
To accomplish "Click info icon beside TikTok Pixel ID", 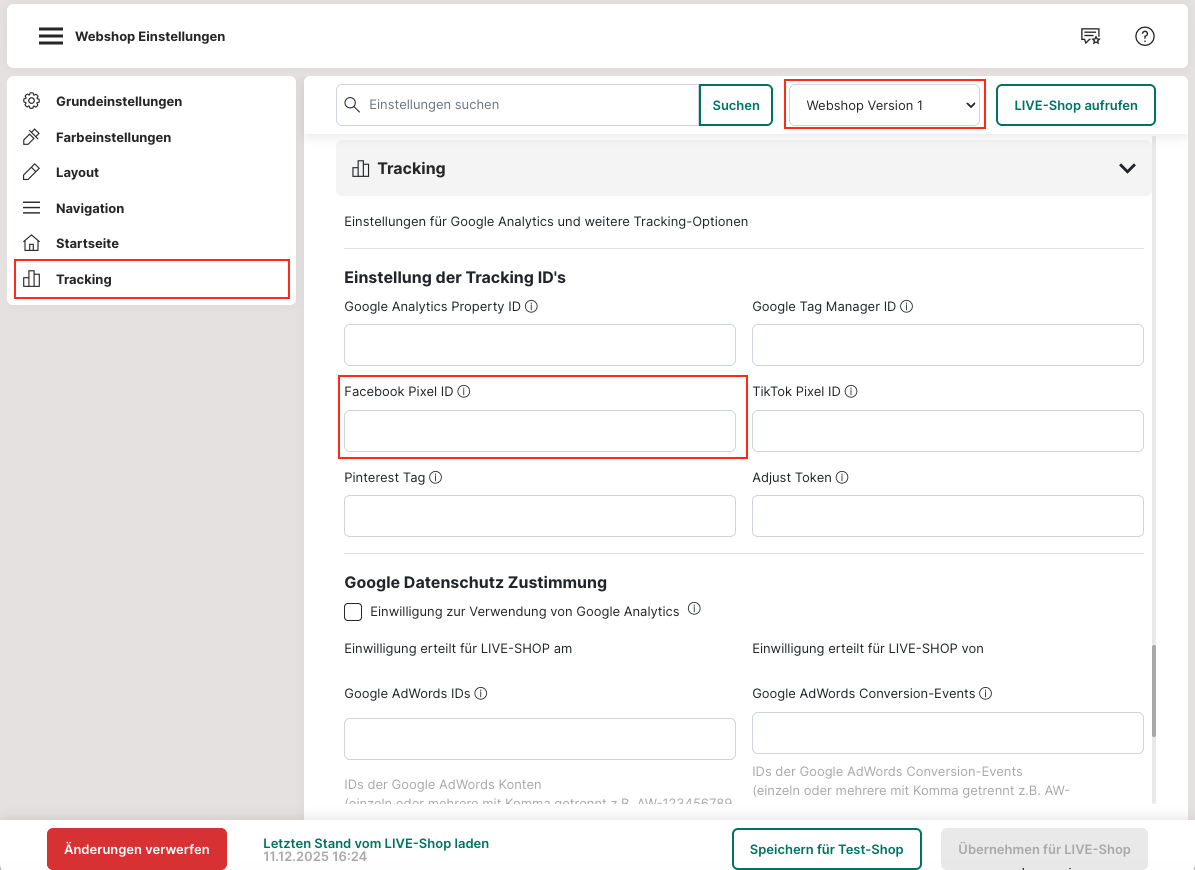I will pyautogui.click(x=851, y=392).
